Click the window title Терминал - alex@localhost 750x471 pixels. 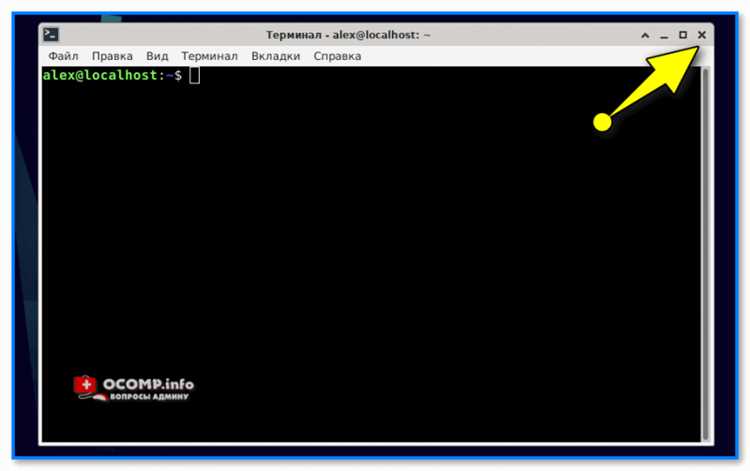pyautogui.click(x=348, y=35)
